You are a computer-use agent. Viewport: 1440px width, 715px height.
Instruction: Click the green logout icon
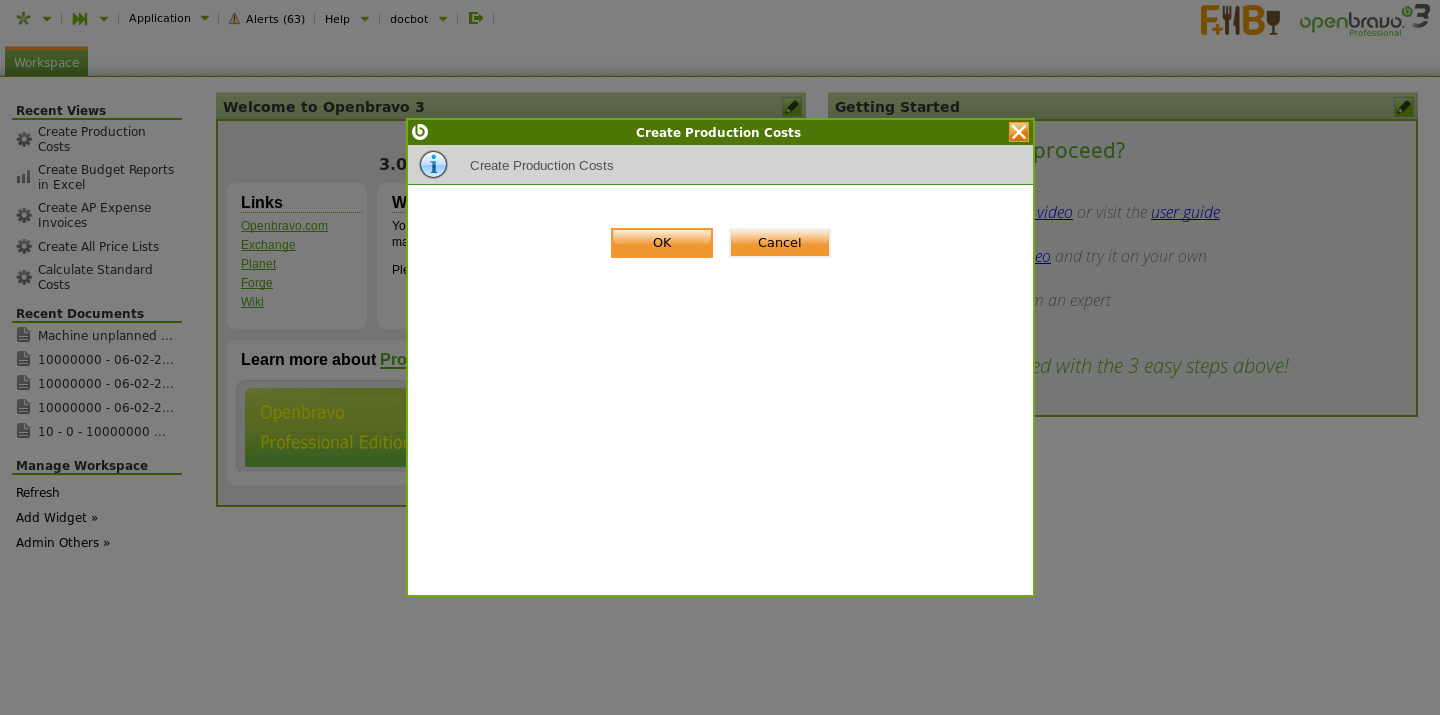click(x=476, y=18)
